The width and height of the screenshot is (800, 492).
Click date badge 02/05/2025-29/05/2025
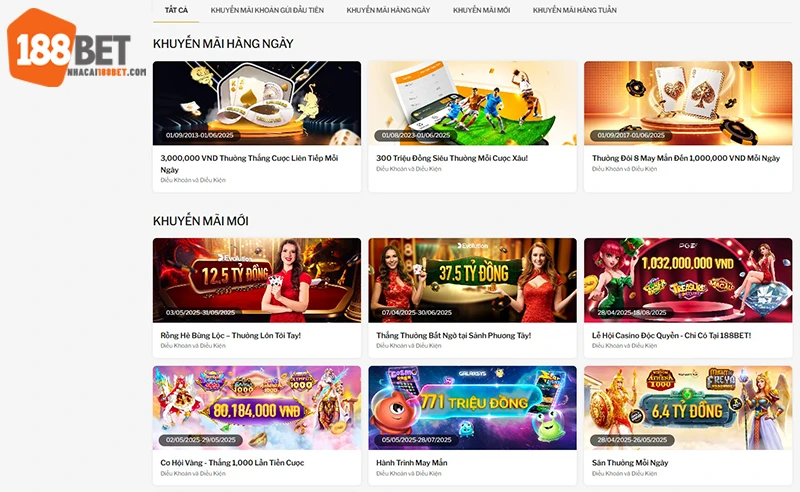point(201,440)
